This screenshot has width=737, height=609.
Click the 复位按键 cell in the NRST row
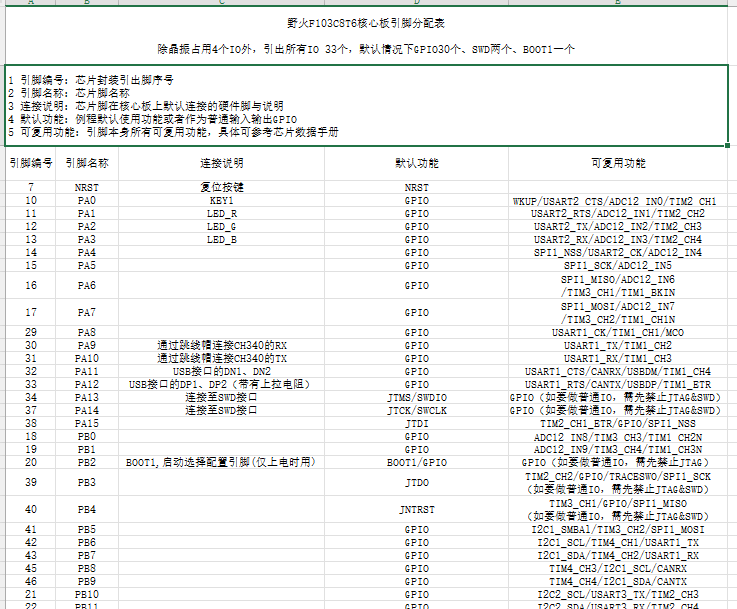tap(221, 187)
